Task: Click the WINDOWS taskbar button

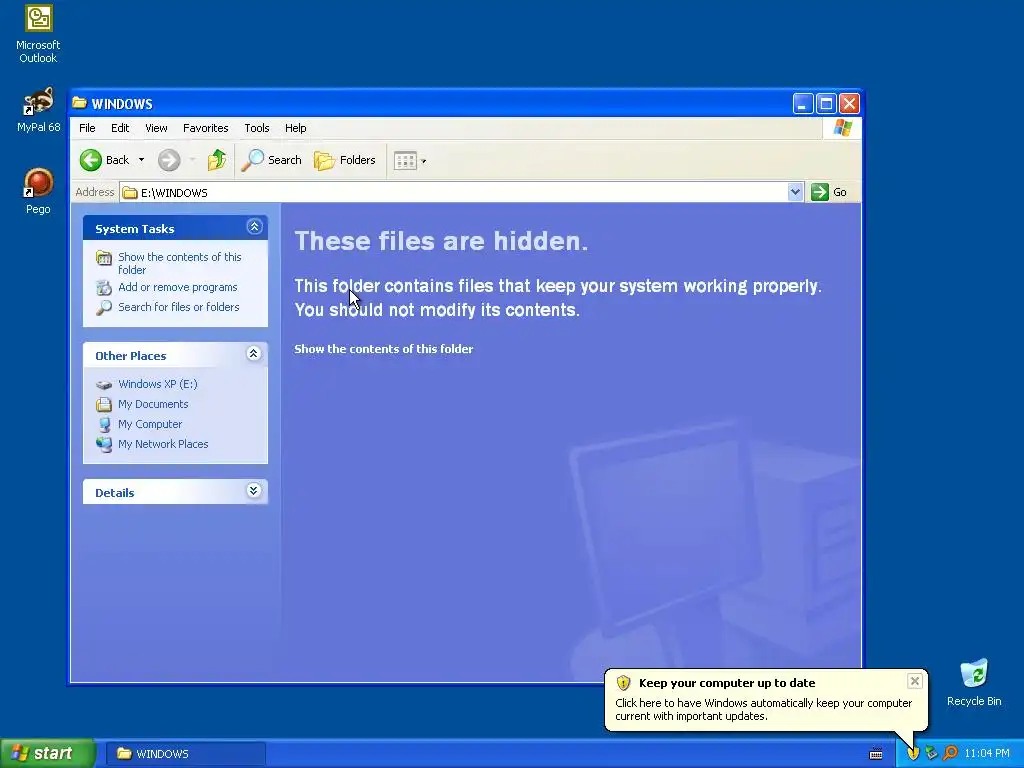Action: point(186,754)
